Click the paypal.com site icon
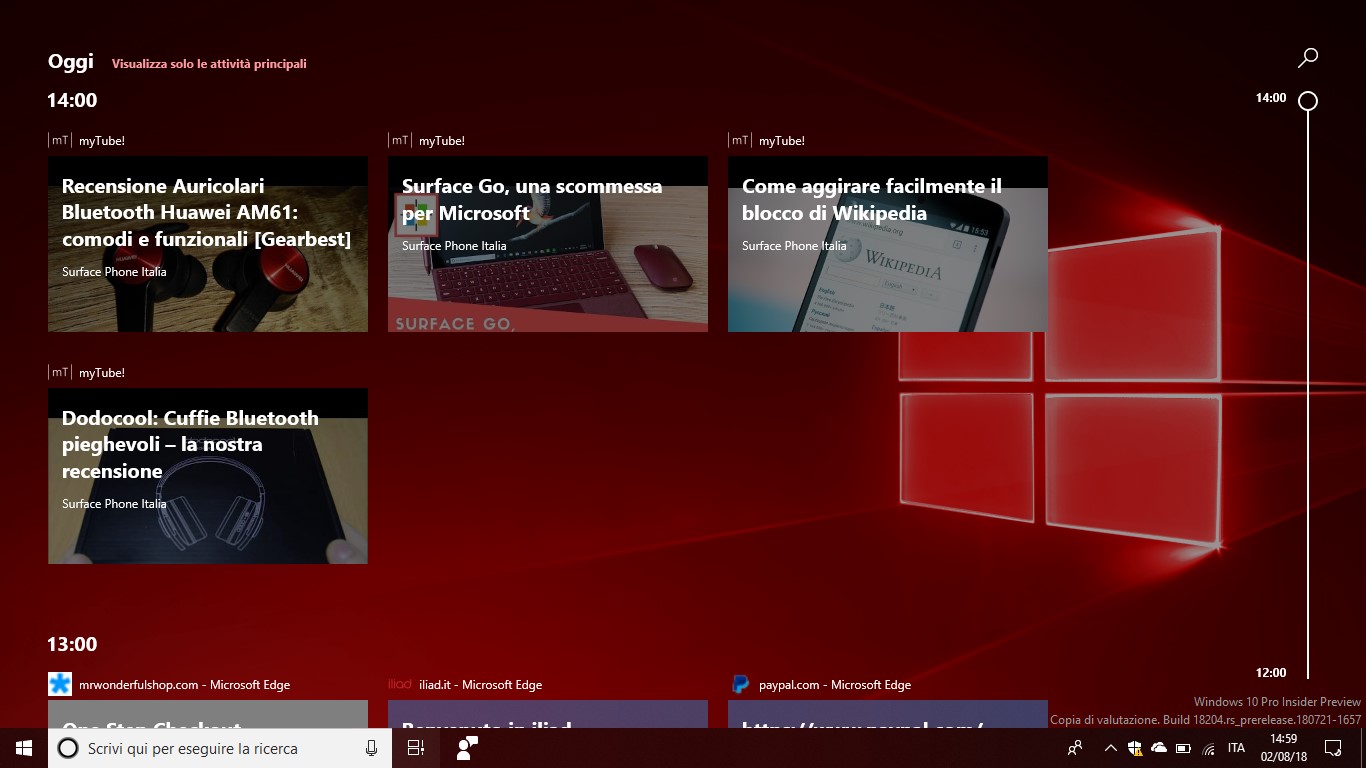The height and width of the screenshot is (768, 1366). pos(740,684)
